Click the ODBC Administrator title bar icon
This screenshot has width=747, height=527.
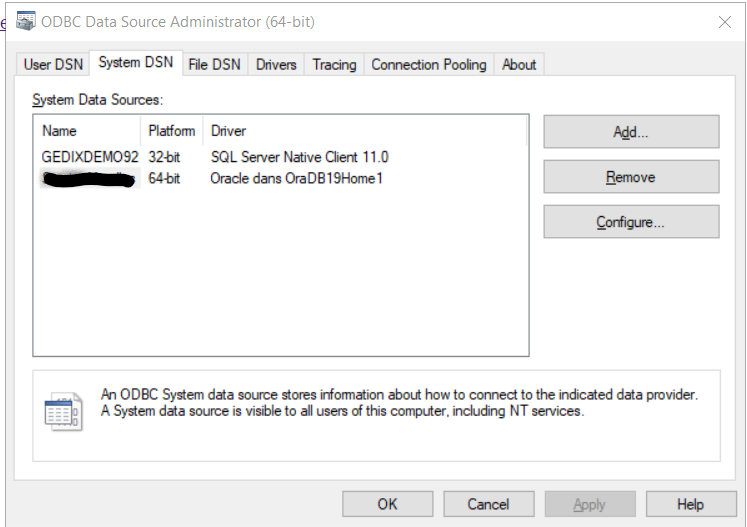click(26, 21)
